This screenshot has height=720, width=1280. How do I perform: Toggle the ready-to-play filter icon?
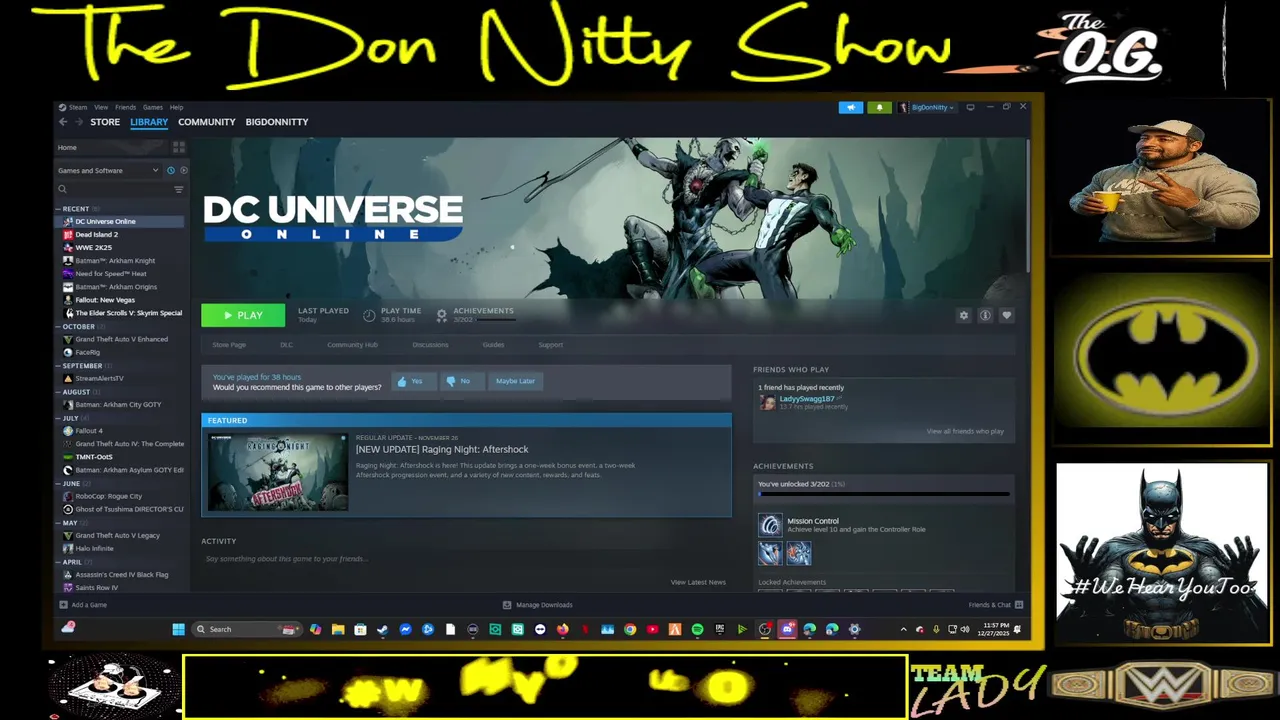pos(183,170)
